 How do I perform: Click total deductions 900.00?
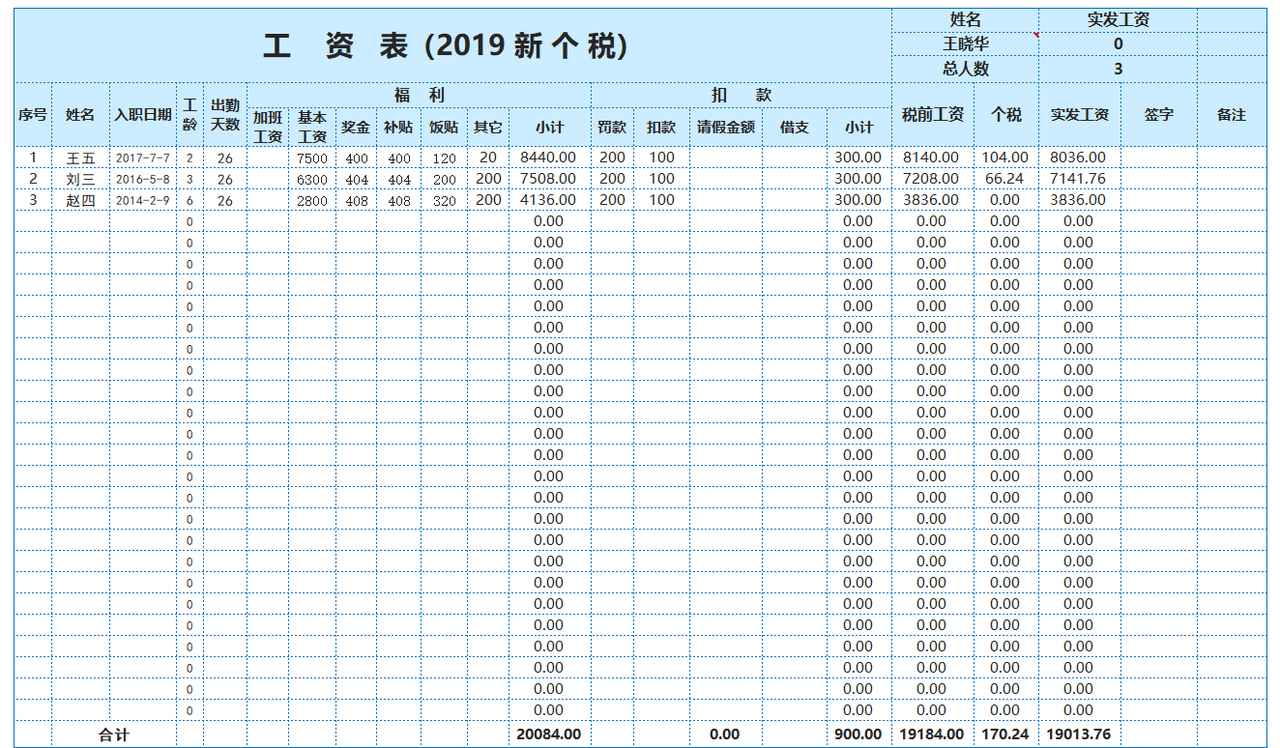click(x=859, y=734)
